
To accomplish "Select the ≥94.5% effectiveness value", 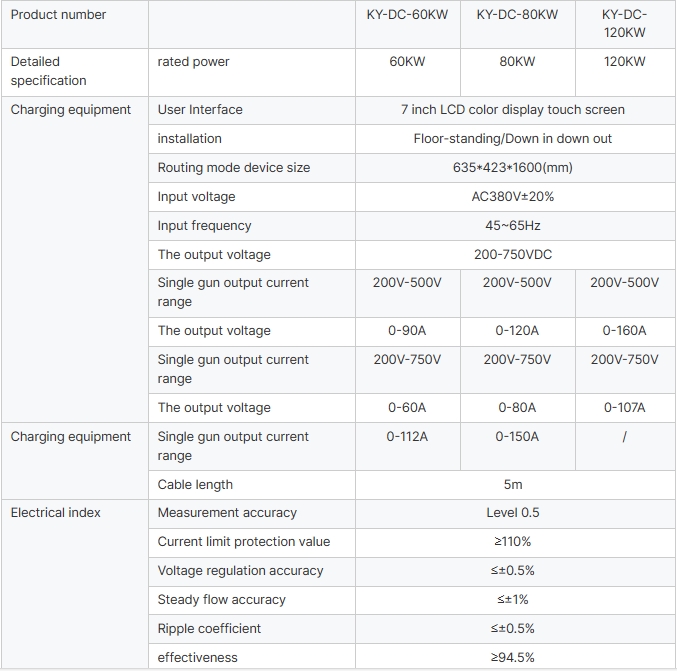I will [x=512, y=658].
